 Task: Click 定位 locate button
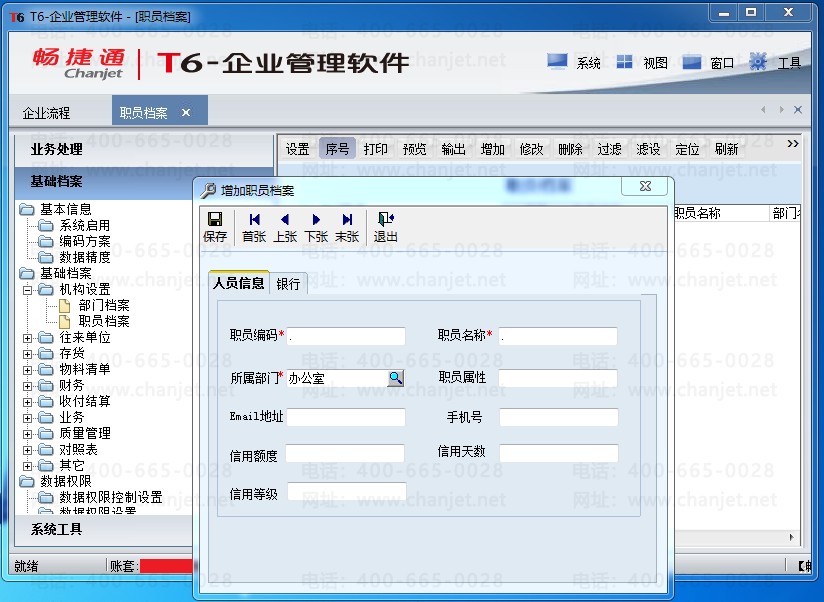[x=687, y=149]
